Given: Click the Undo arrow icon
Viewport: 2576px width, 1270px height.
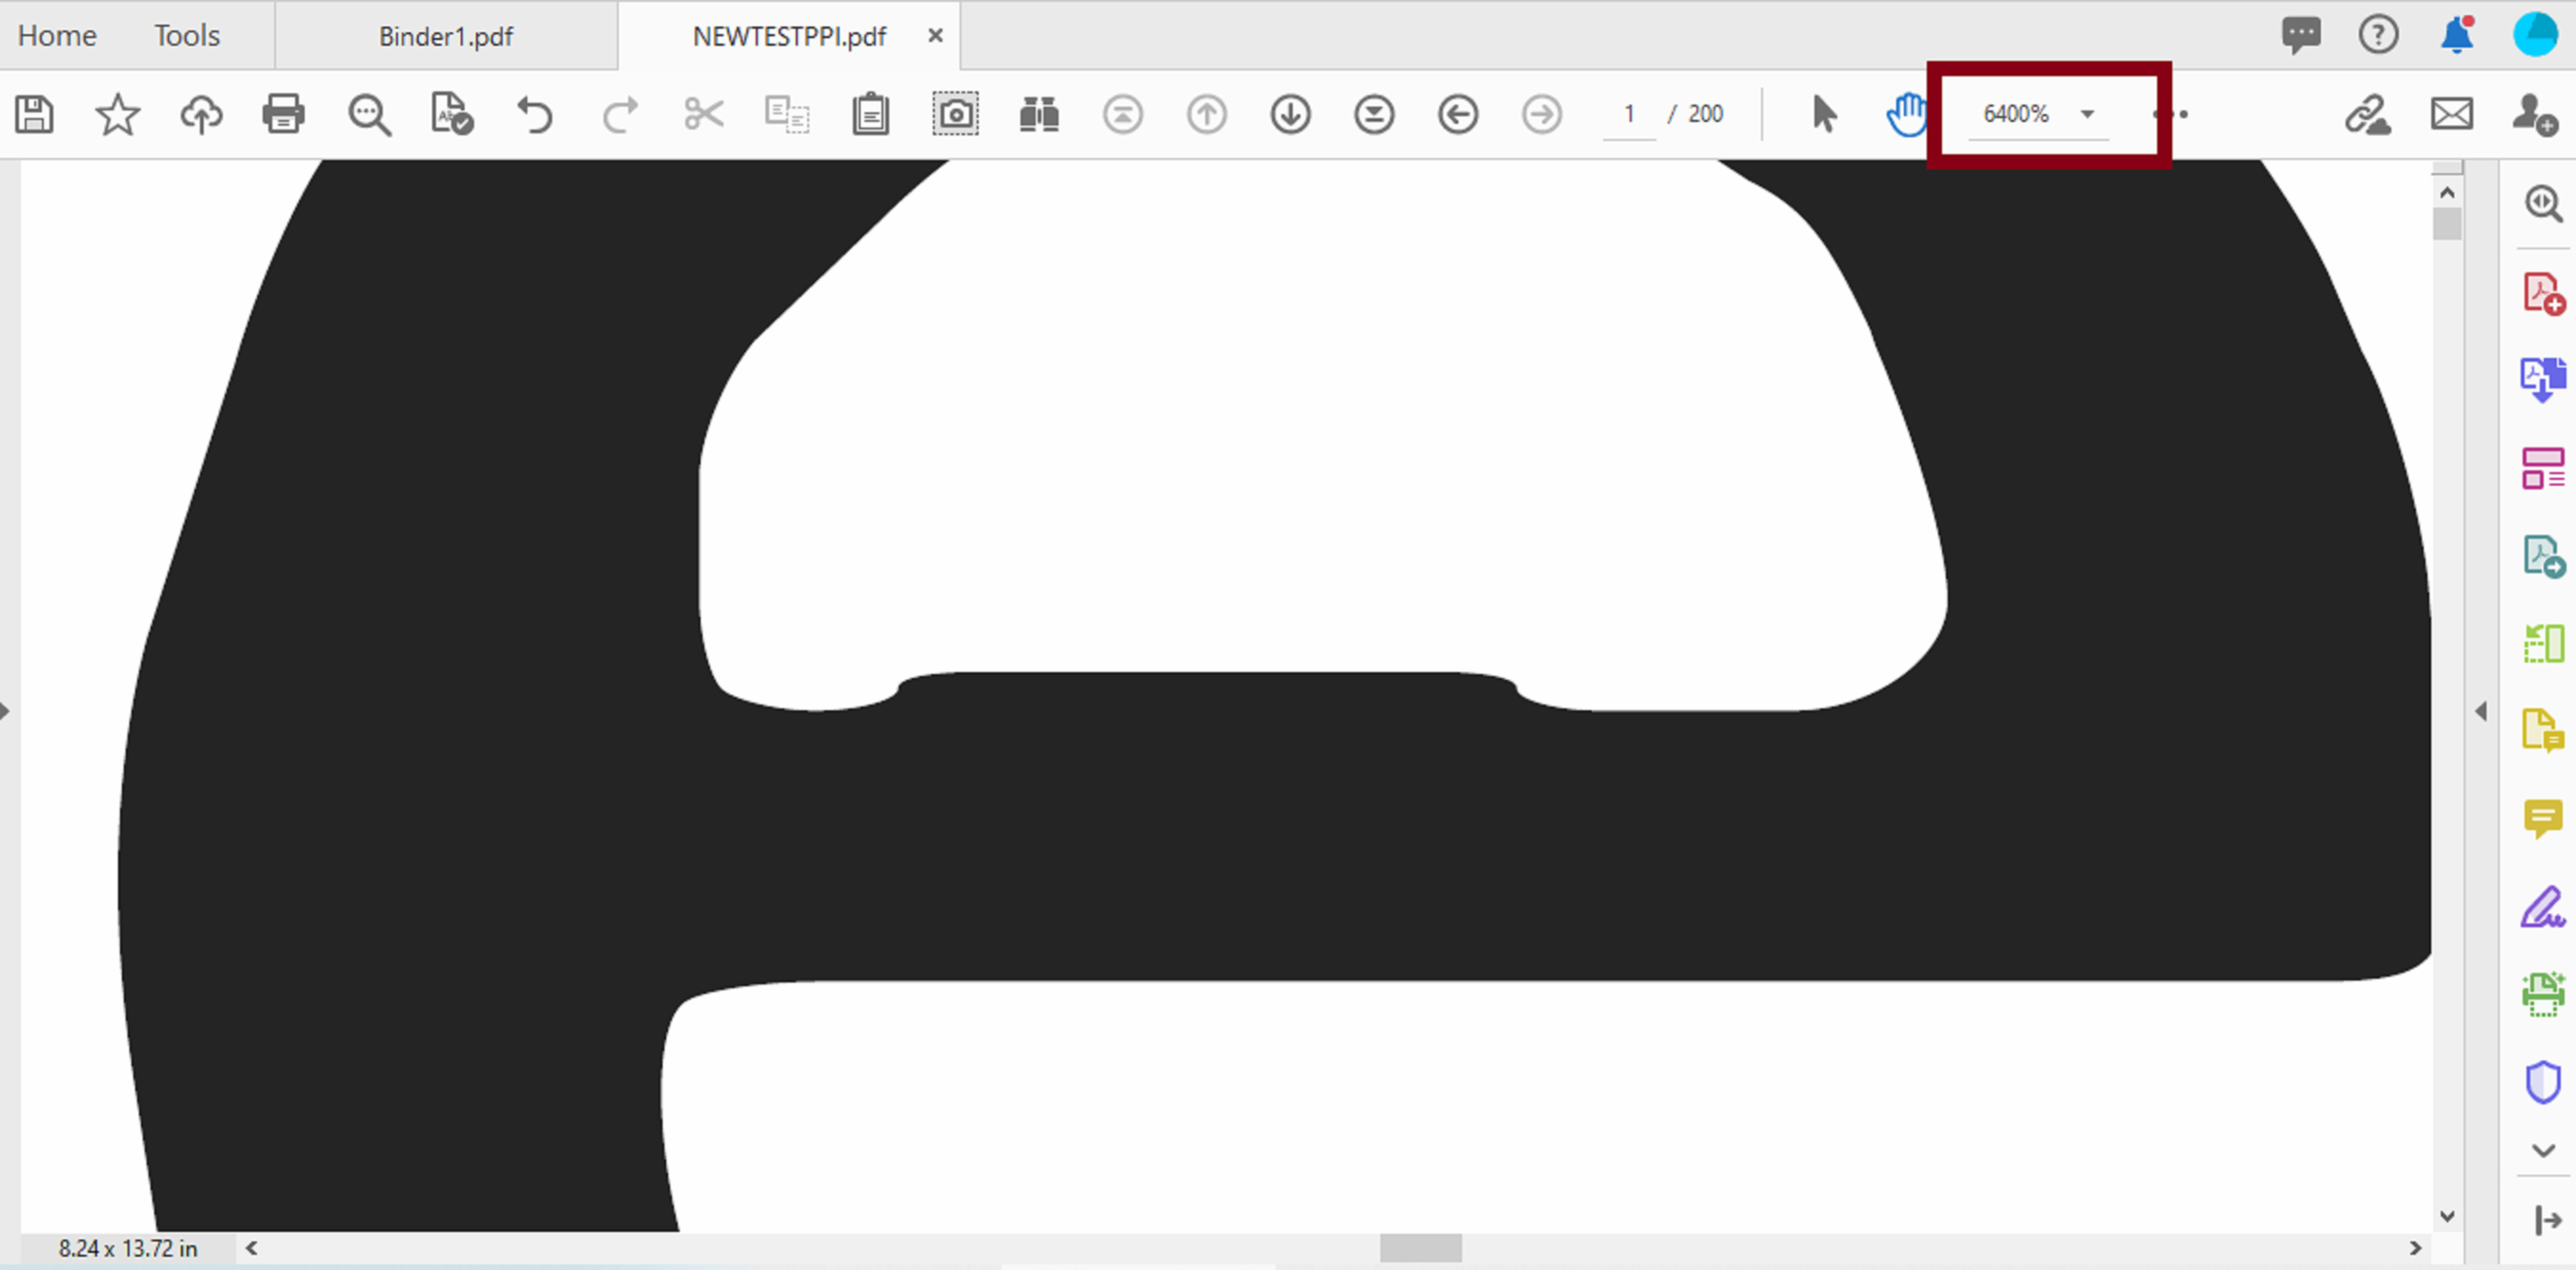Looking at the screenshot, I should pyautogui.click(x=535, y=114).
